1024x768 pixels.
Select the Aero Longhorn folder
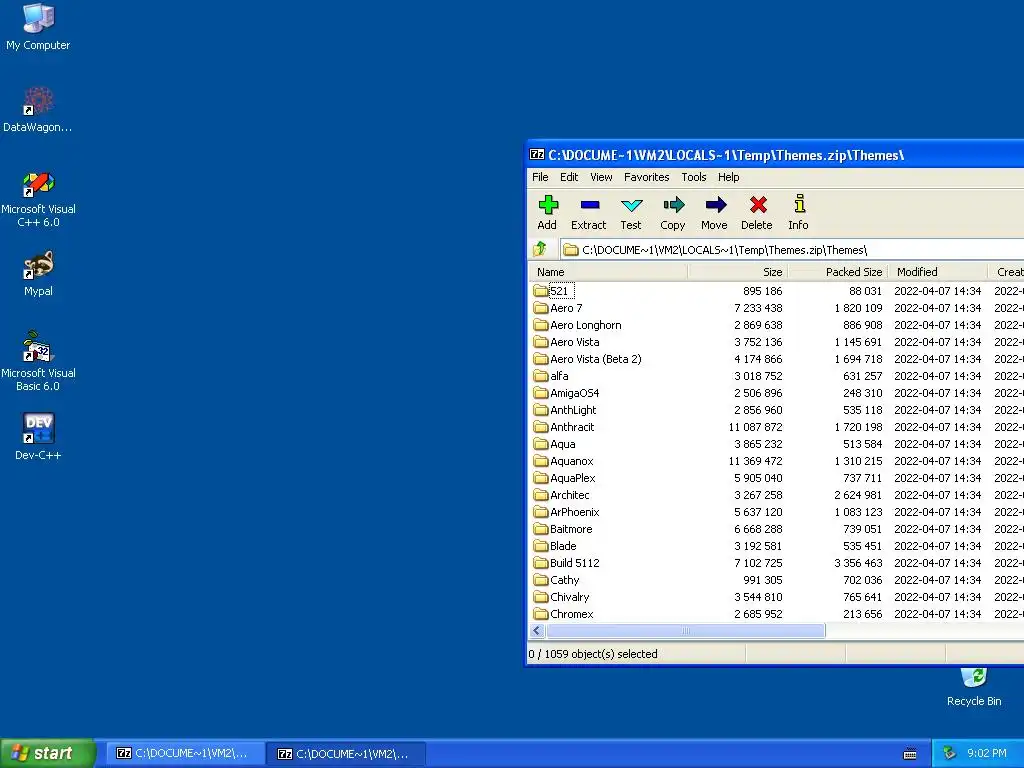tap(577, 325)
